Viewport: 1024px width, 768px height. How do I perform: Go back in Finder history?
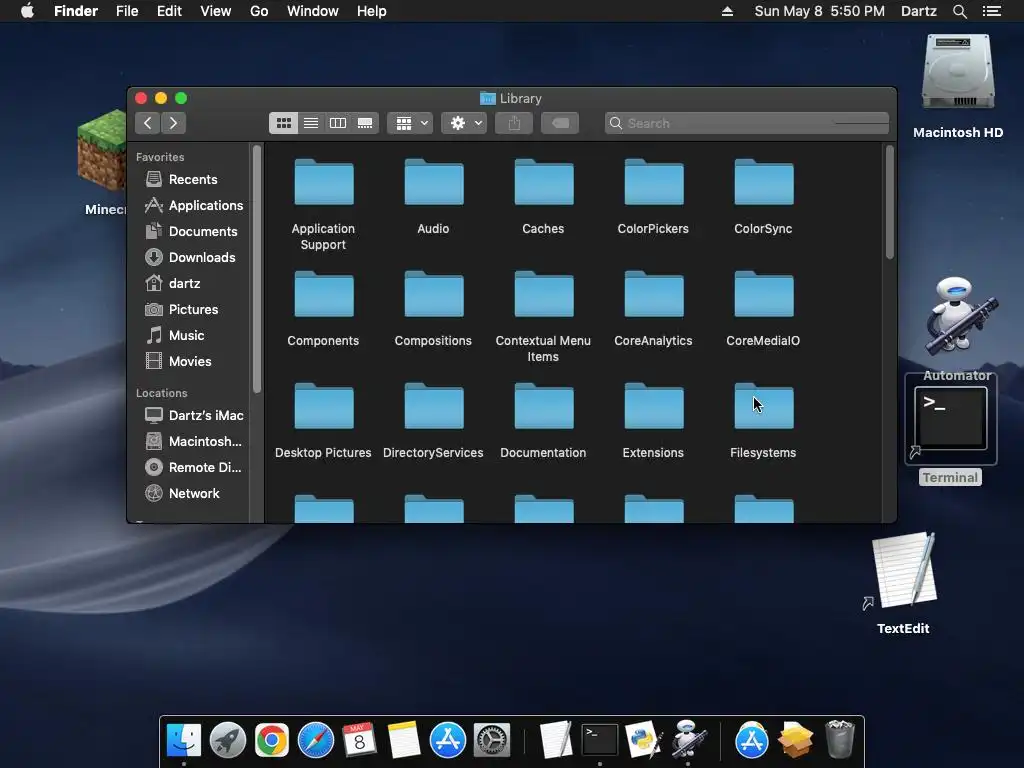[148, 123]
